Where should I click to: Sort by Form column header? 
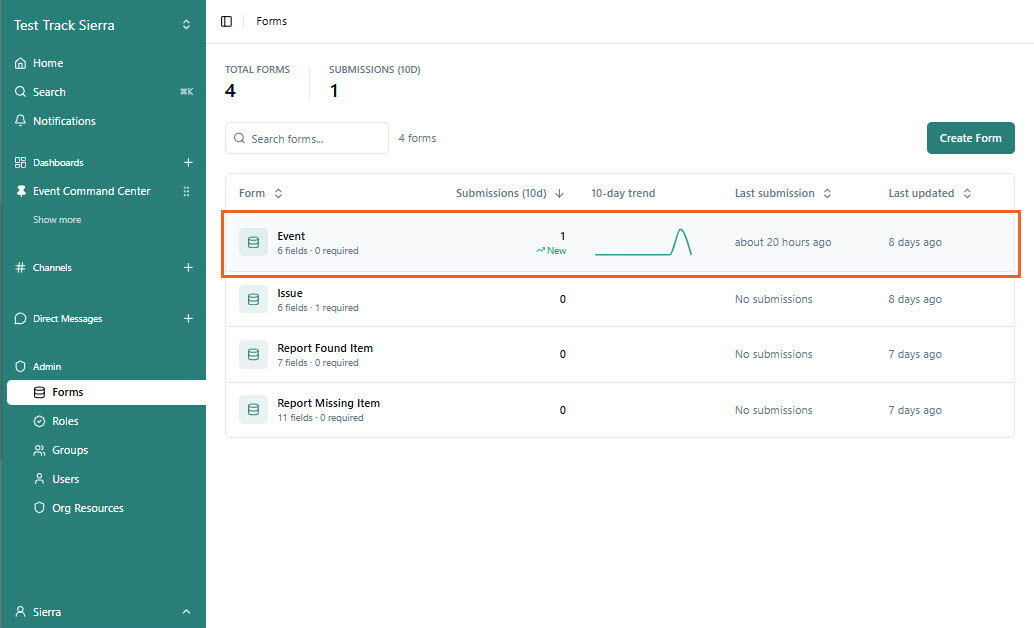click(260, 193)
